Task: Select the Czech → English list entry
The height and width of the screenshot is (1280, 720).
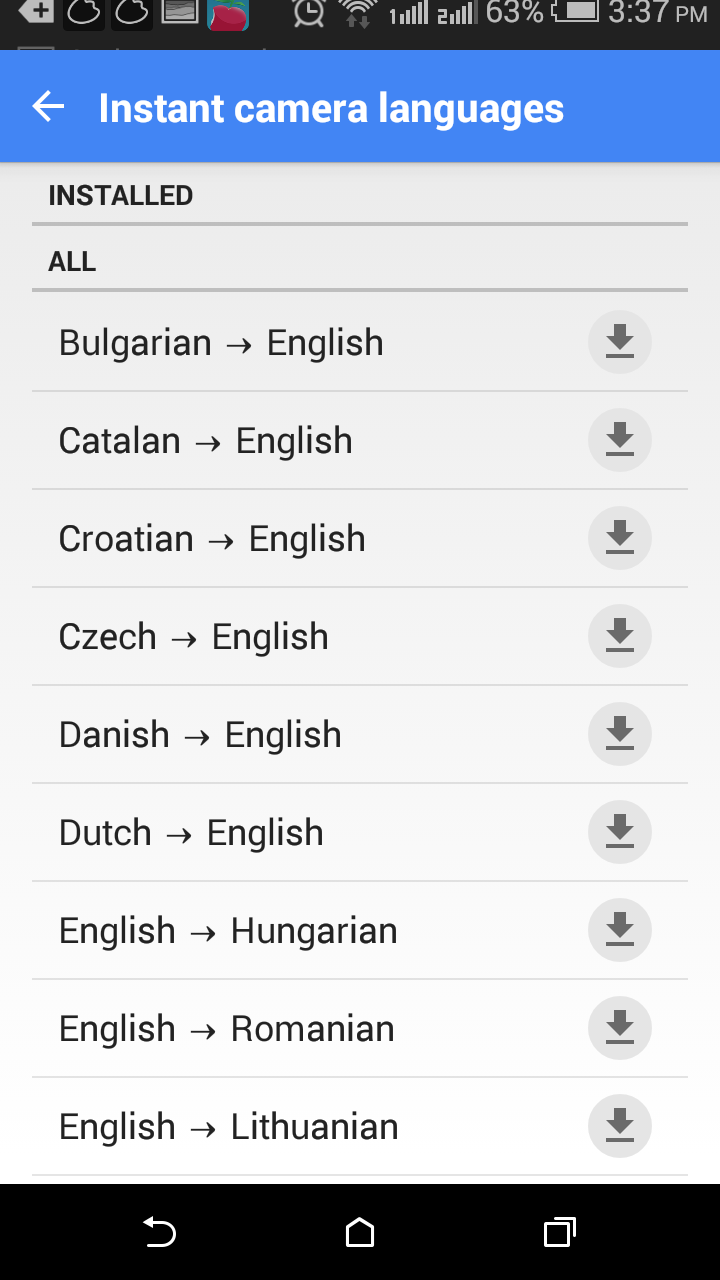Action: [x=360, y=636]
